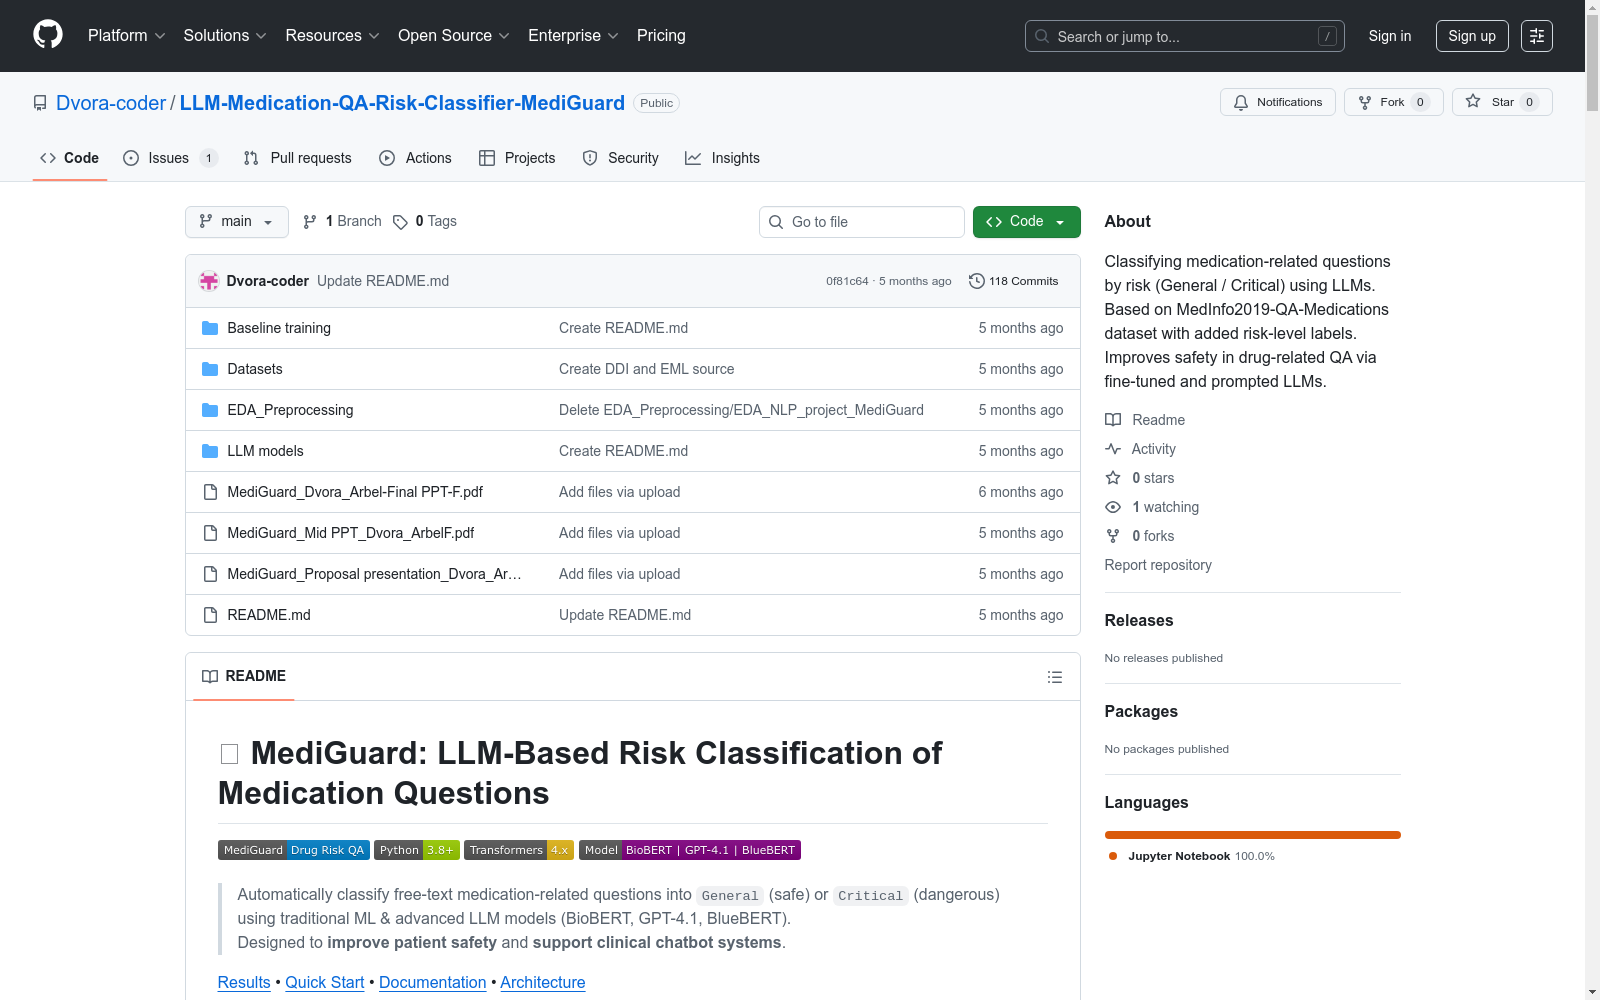
Task: Click file icon for README.md
Action: (210, 615)
